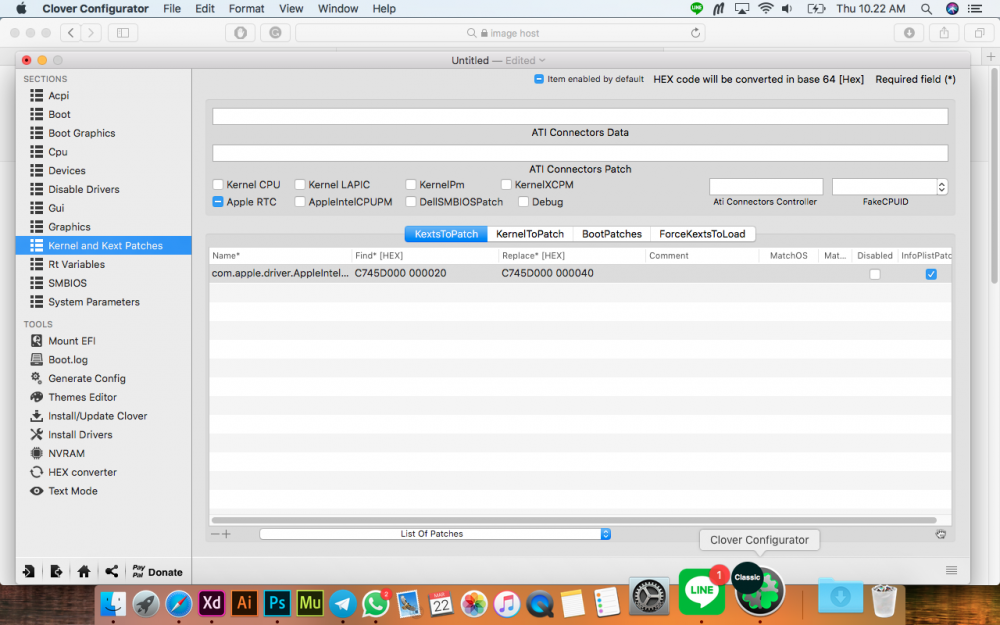Open Photoshop from the Dock
The width and height of the screenshot is (1000, 625).
pos(277,603)
